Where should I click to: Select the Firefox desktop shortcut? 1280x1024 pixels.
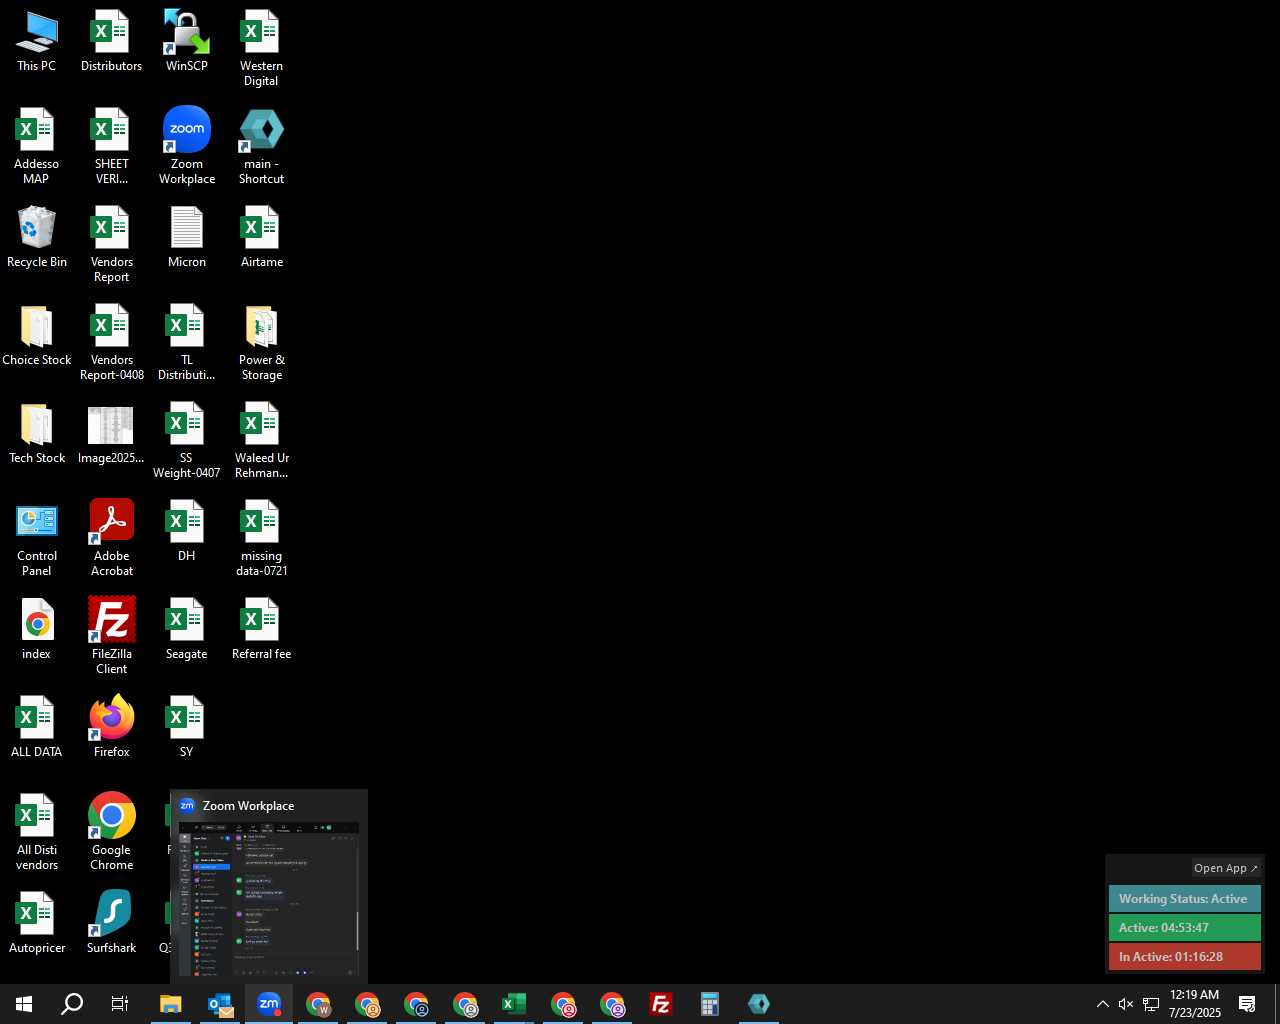click(111, 728)
